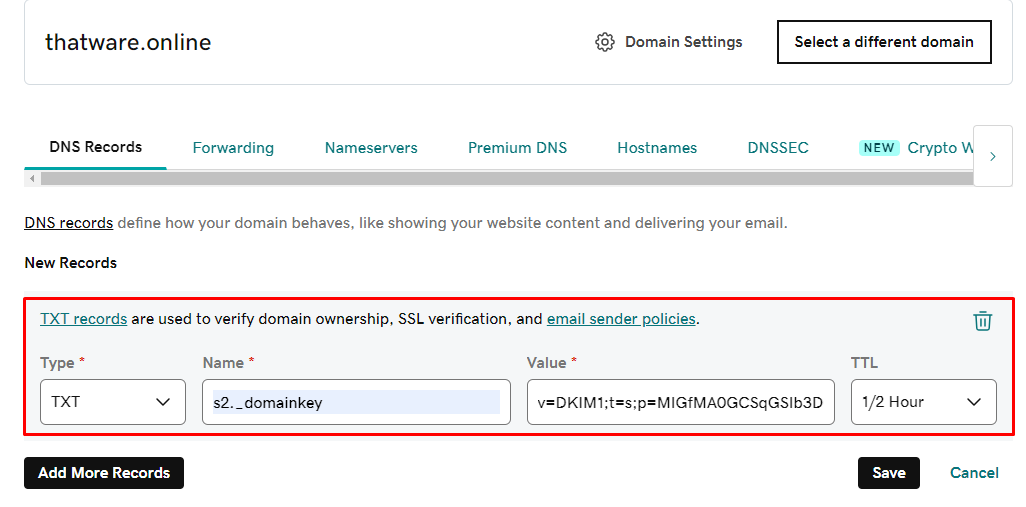
Task: Click the TTL field label
Action: tap(864, 362)
